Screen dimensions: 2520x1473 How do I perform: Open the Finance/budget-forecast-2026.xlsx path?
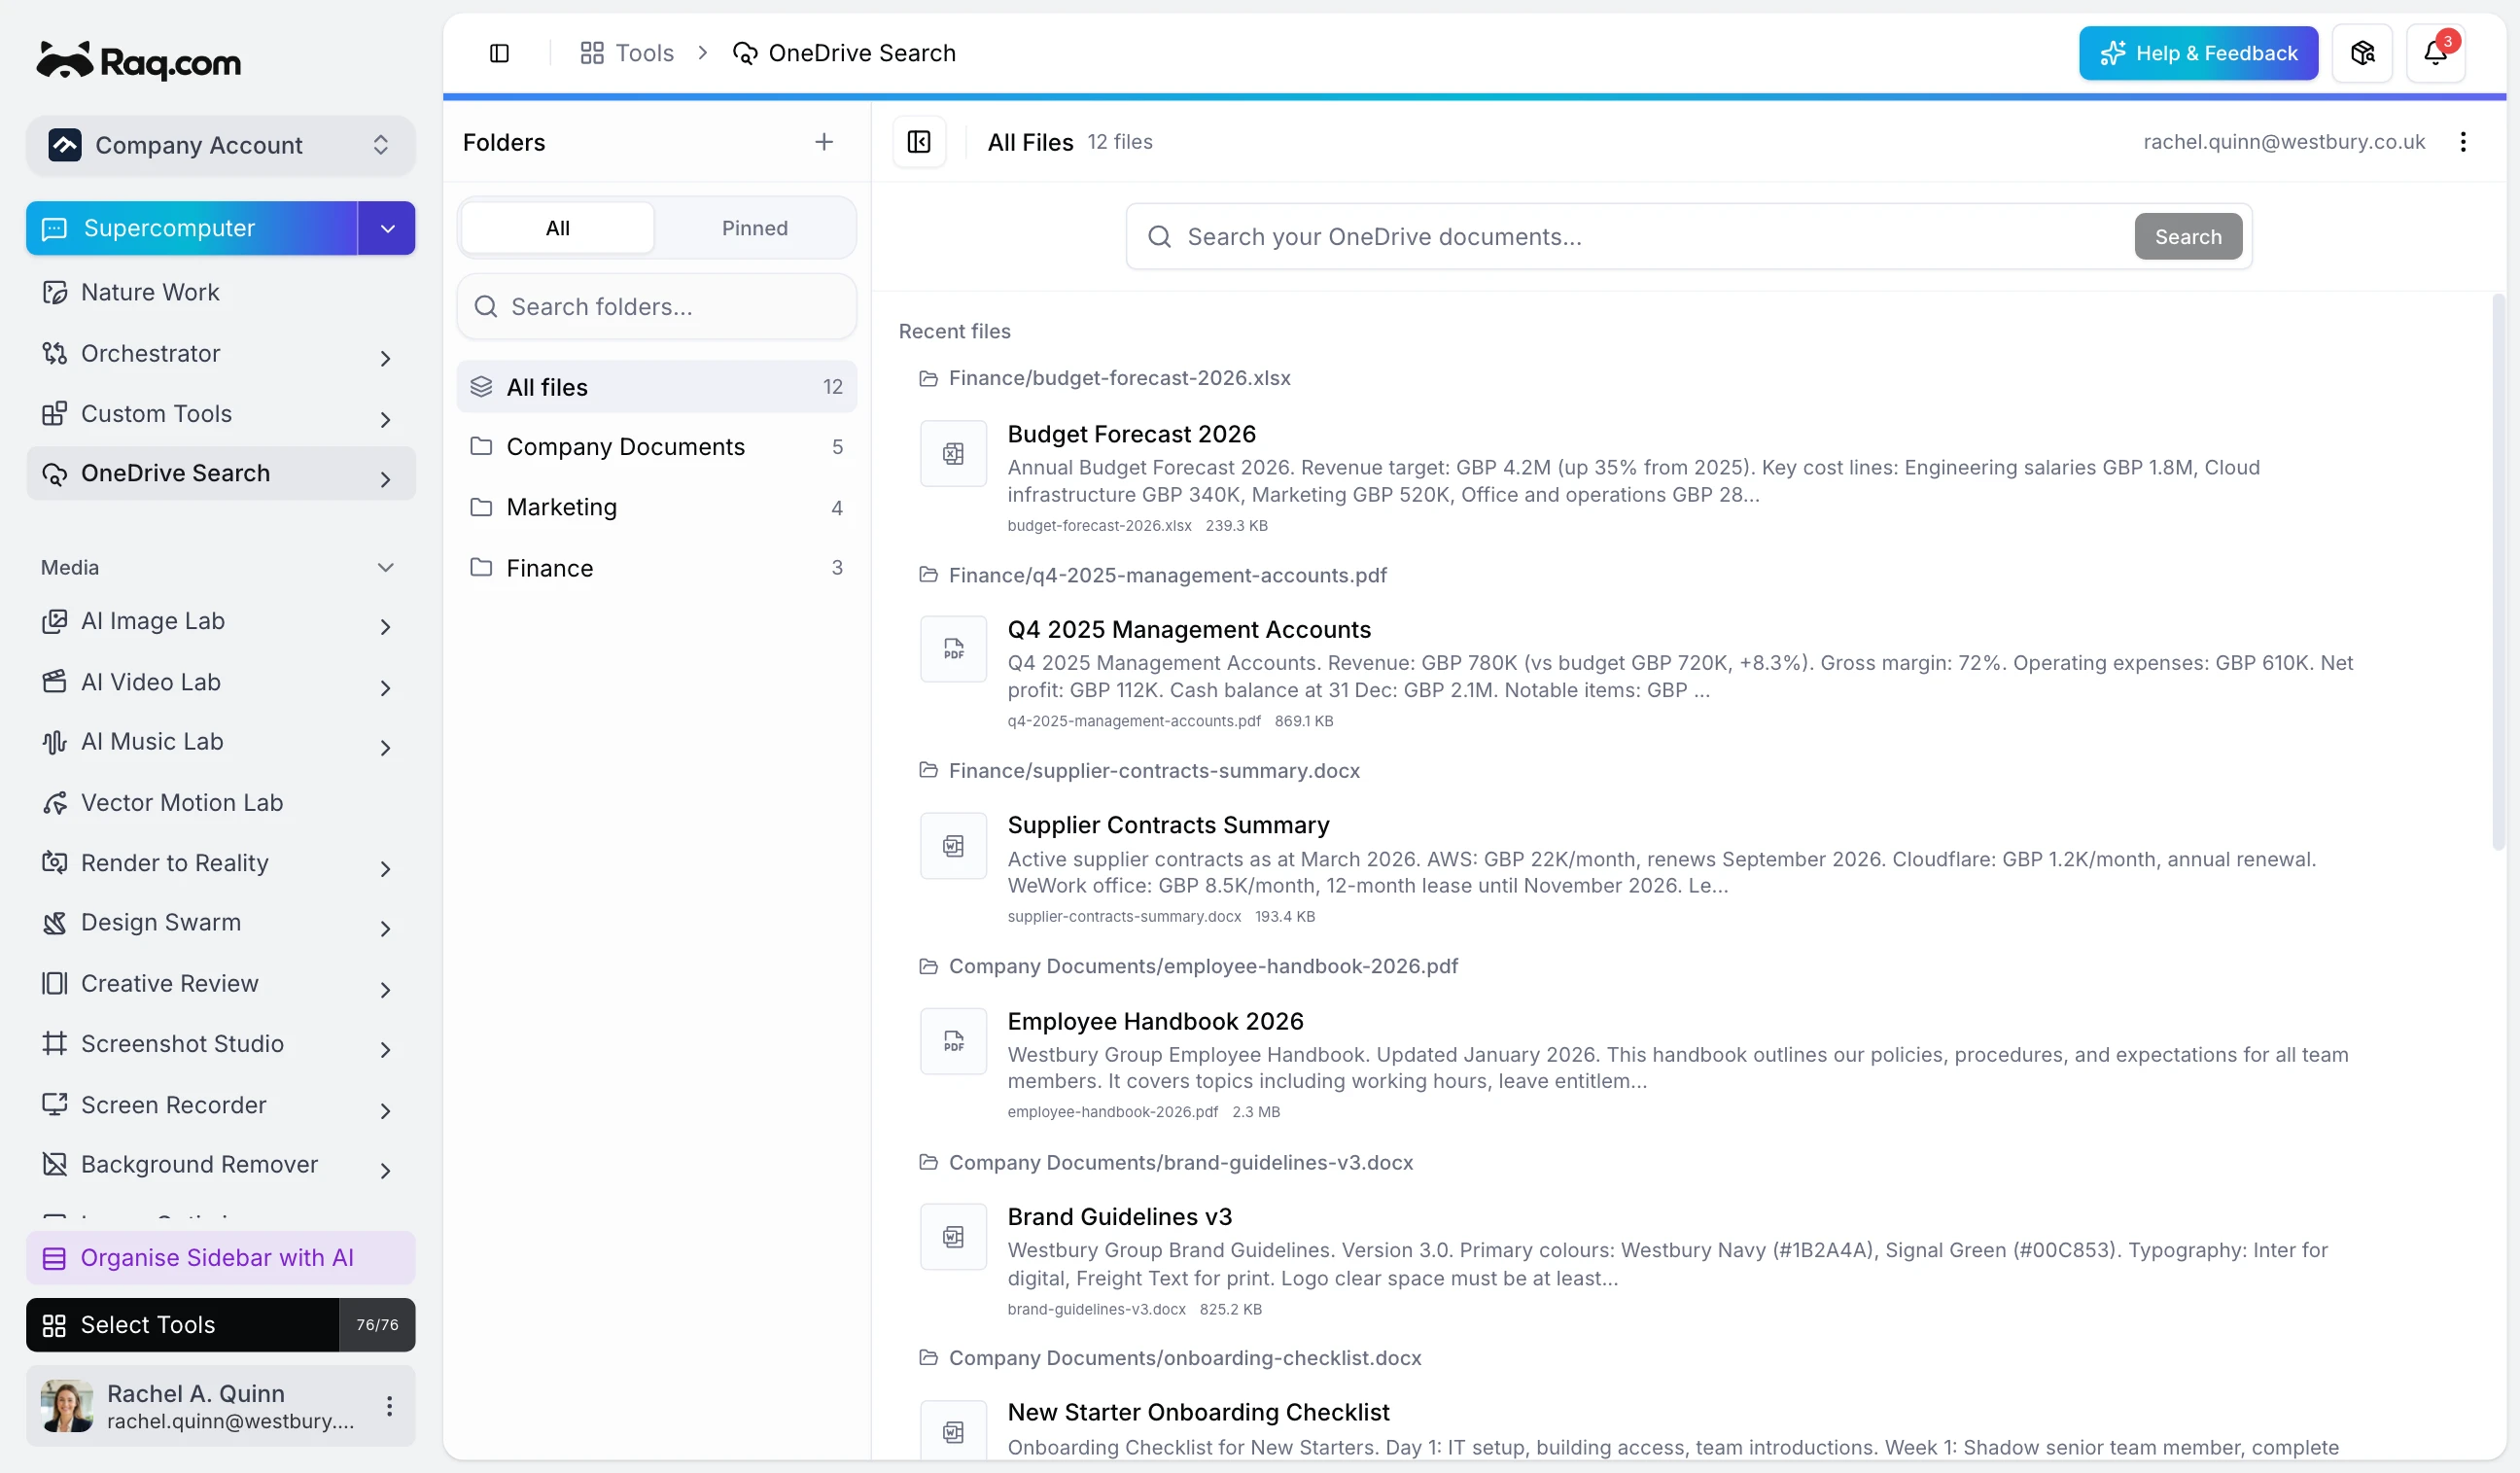pos(1119,378)
